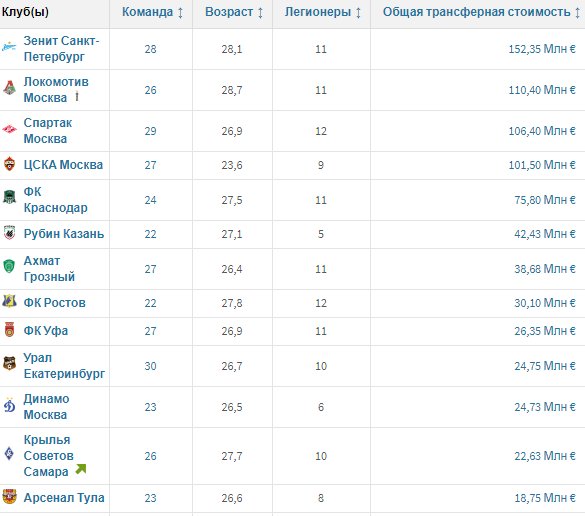Select Rubin Kazan's legionnaires count 5
This screenshot has height=516, width=585.
(x=321, y=234)
